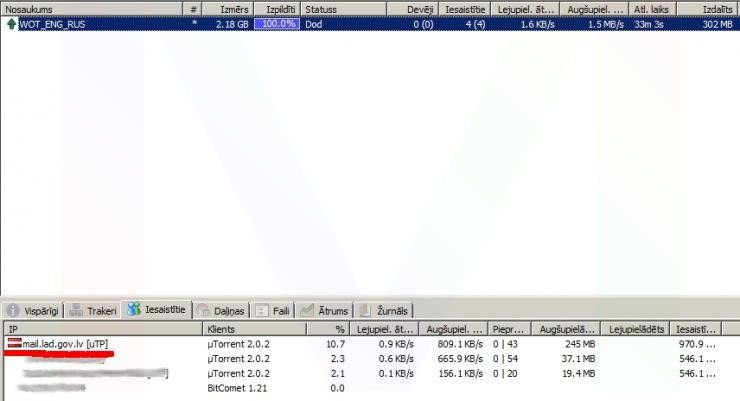Click the Latvian flag icon next to mail.lad.gov.lv
Image resolution: width=740 pixels, height=401 pixels.
tap(14, 344)
